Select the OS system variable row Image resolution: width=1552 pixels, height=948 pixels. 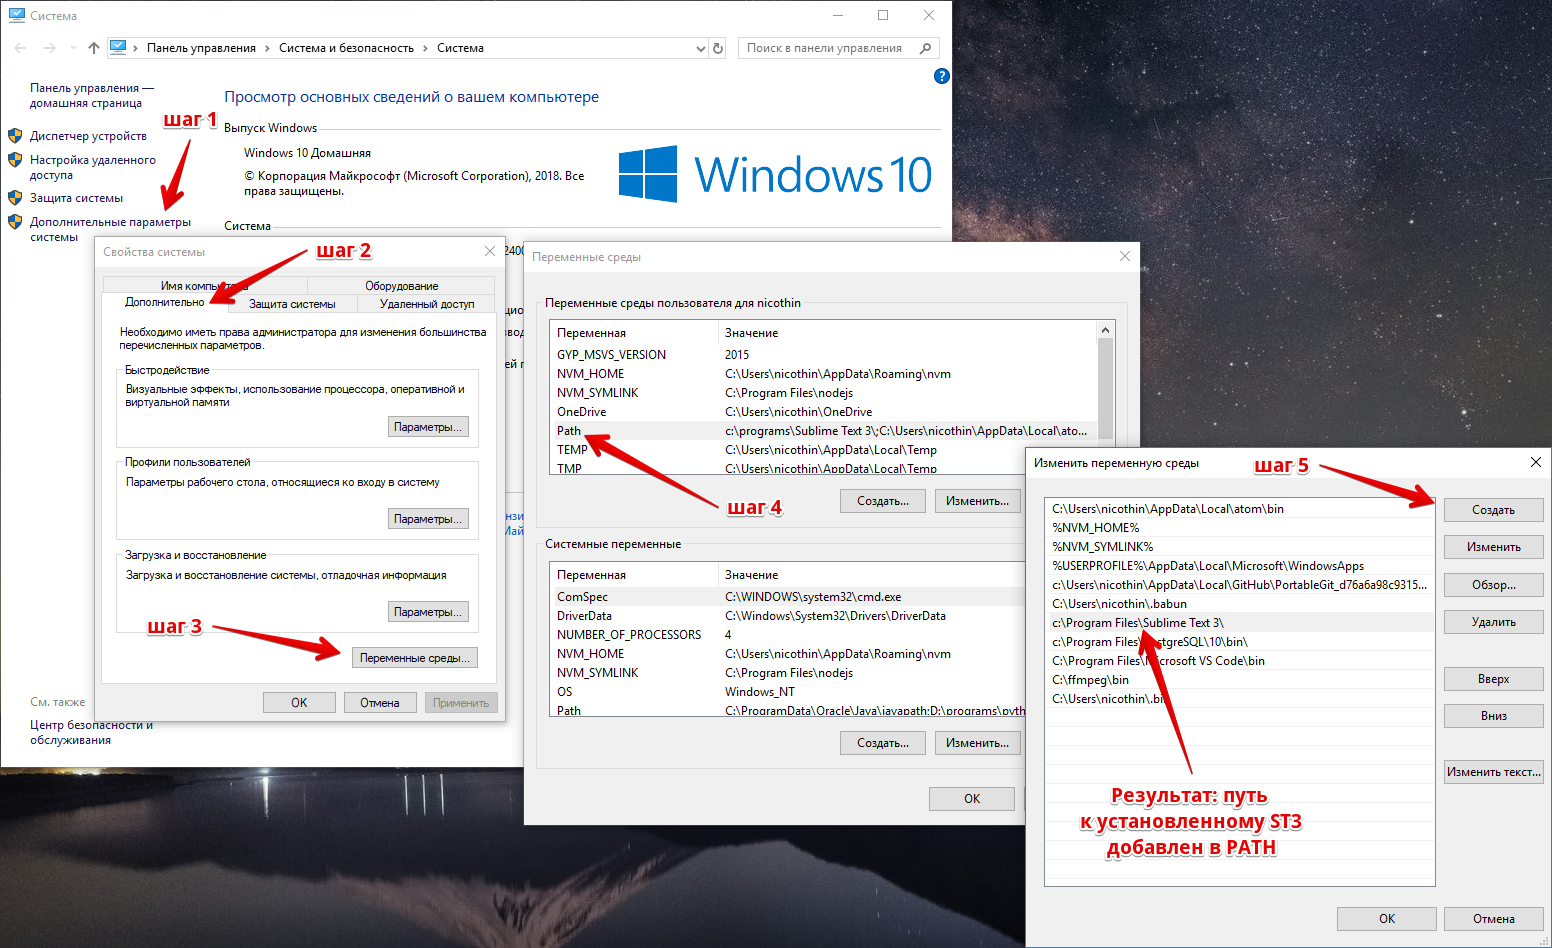click(787, 692)
